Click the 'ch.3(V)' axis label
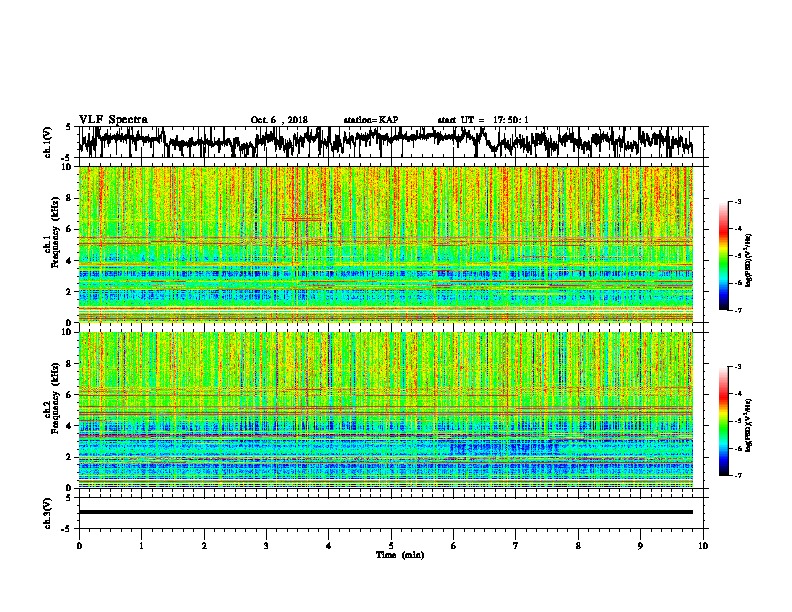792x612 pixels. 48,513
